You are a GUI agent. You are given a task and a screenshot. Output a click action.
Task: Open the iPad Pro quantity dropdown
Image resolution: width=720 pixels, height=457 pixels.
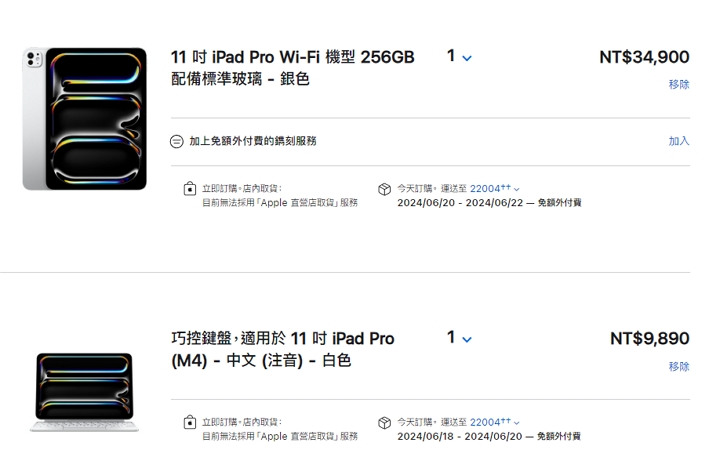(459, 57)
